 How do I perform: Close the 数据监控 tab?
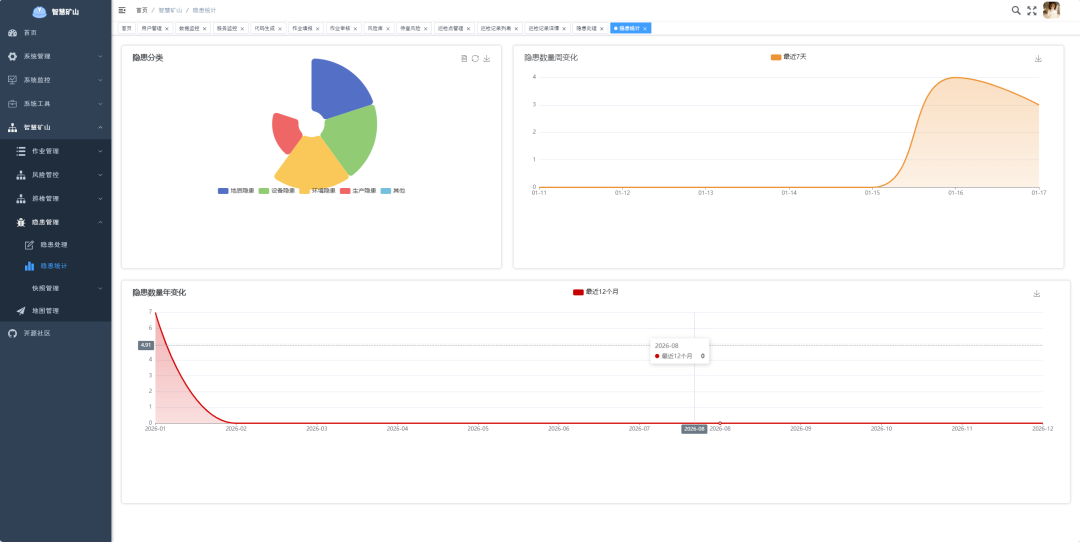click(x=205, y=29)
